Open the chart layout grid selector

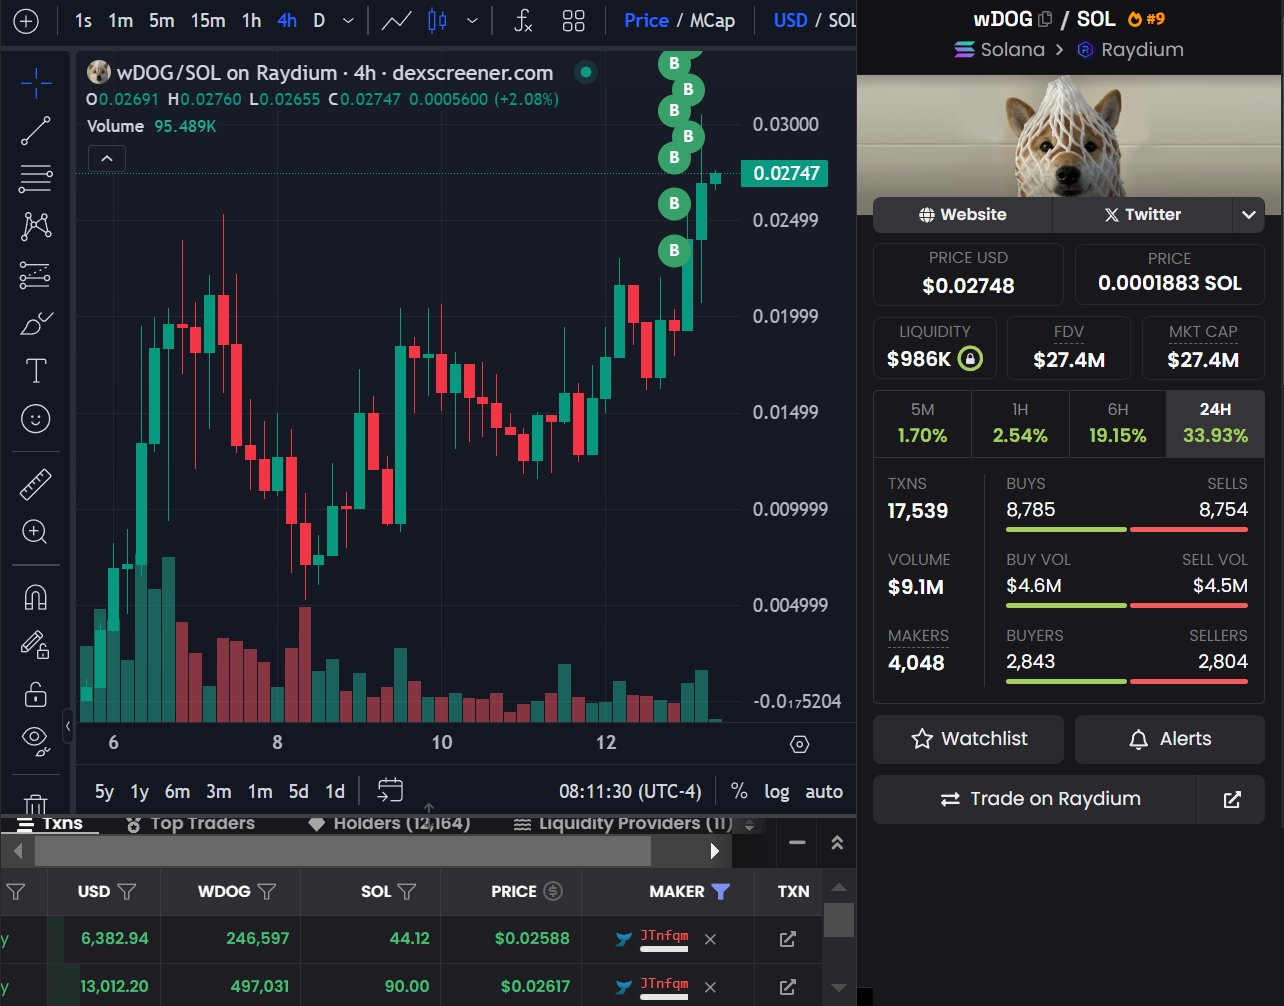(573, 20)
